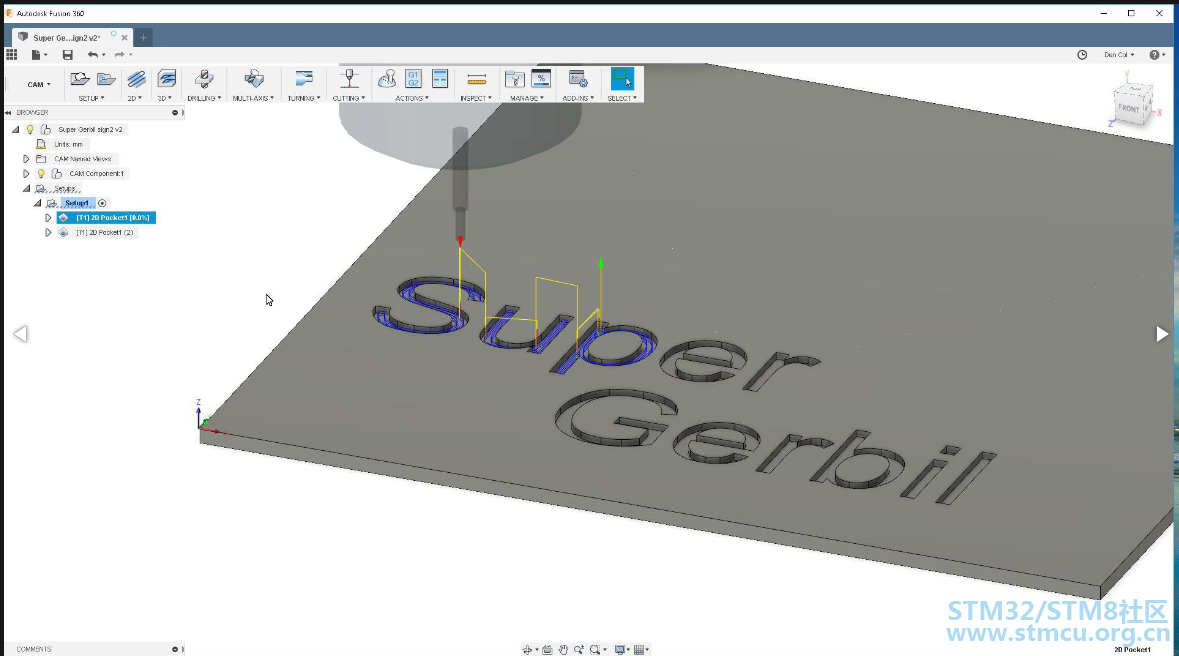Viewport: 1179px width, 656px height.
Task: Open the CAM workspace dropdown
Action: (39, 84)
